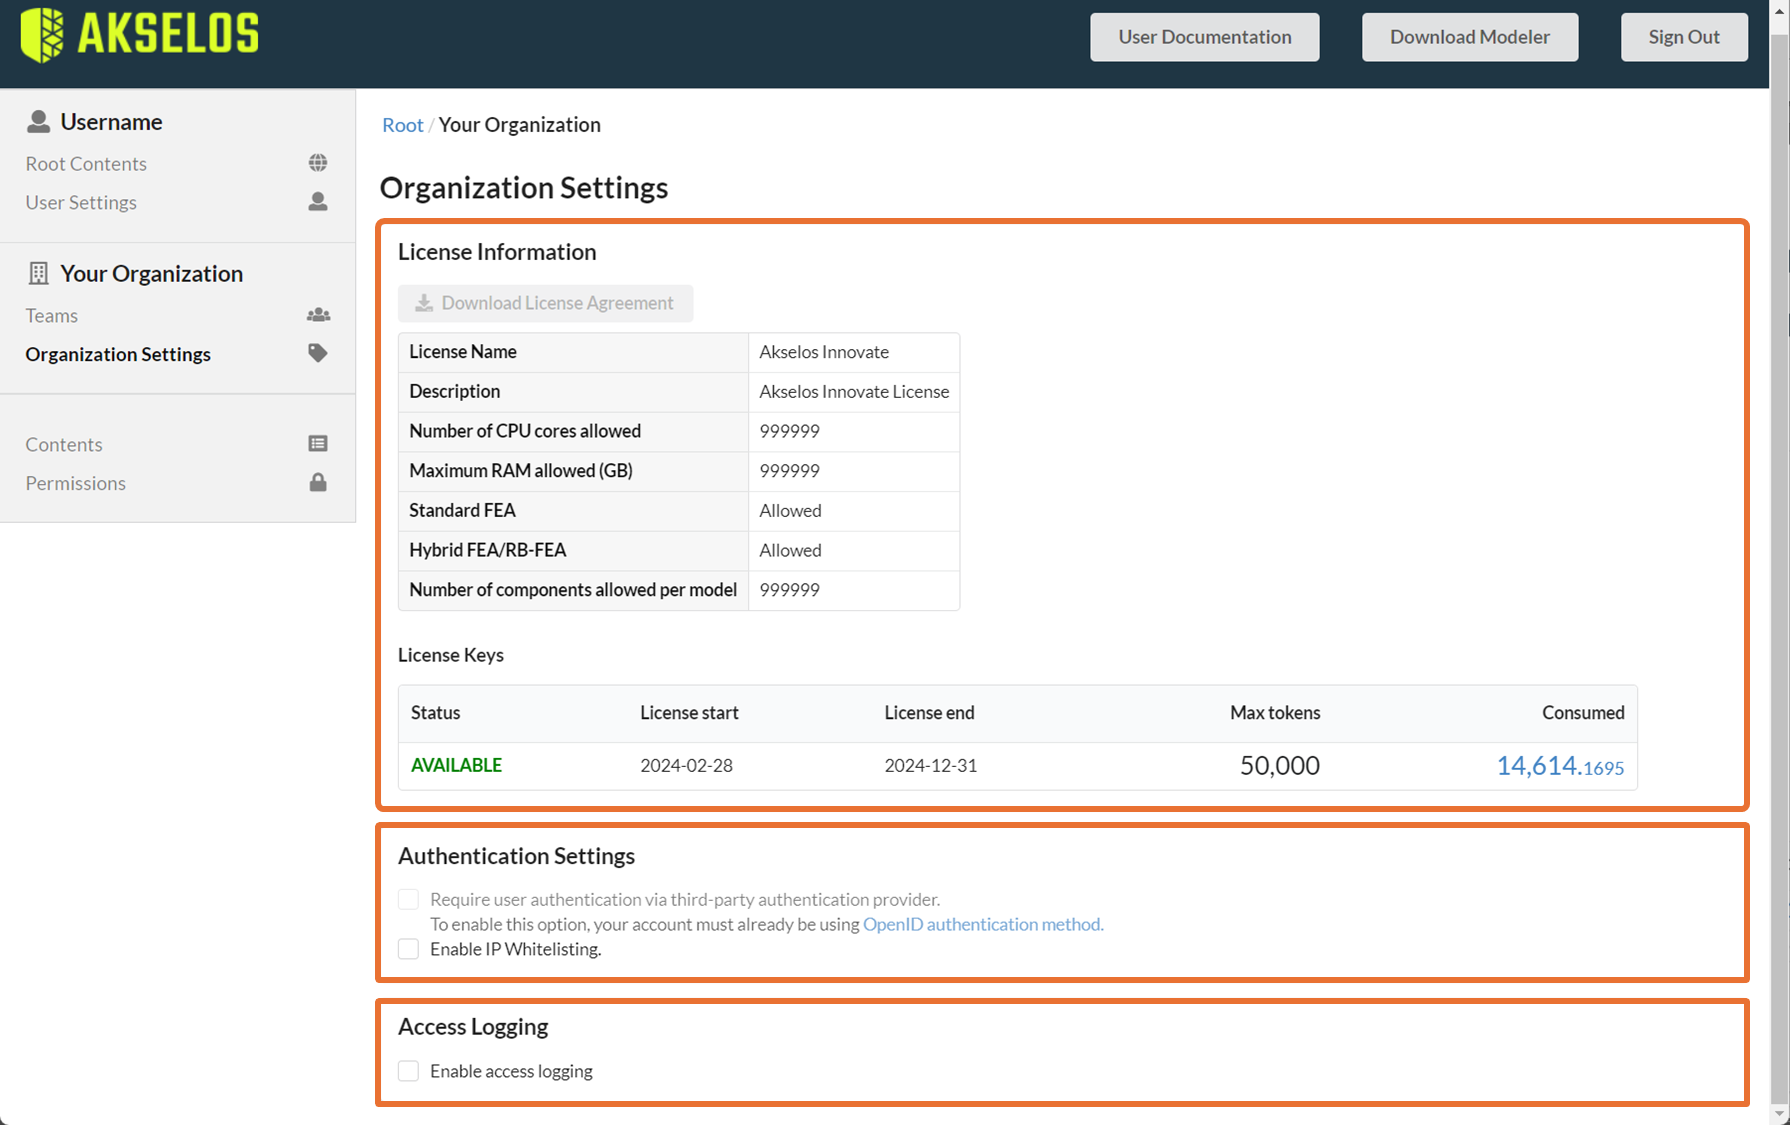Click the AVAILABLE license status

pyautogui.click(x=456, y=765)
